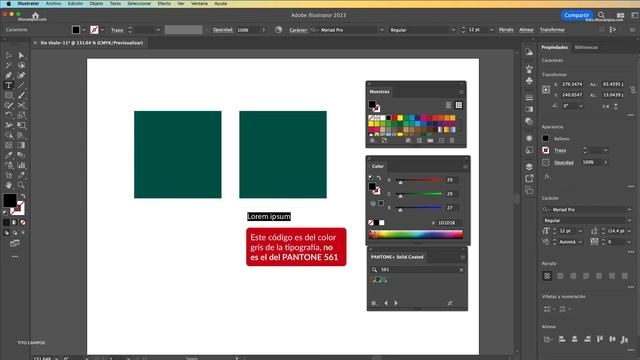Select the Type tool in the toolbar
This screenshot has height=360, width=640.
tap(9, 85)
